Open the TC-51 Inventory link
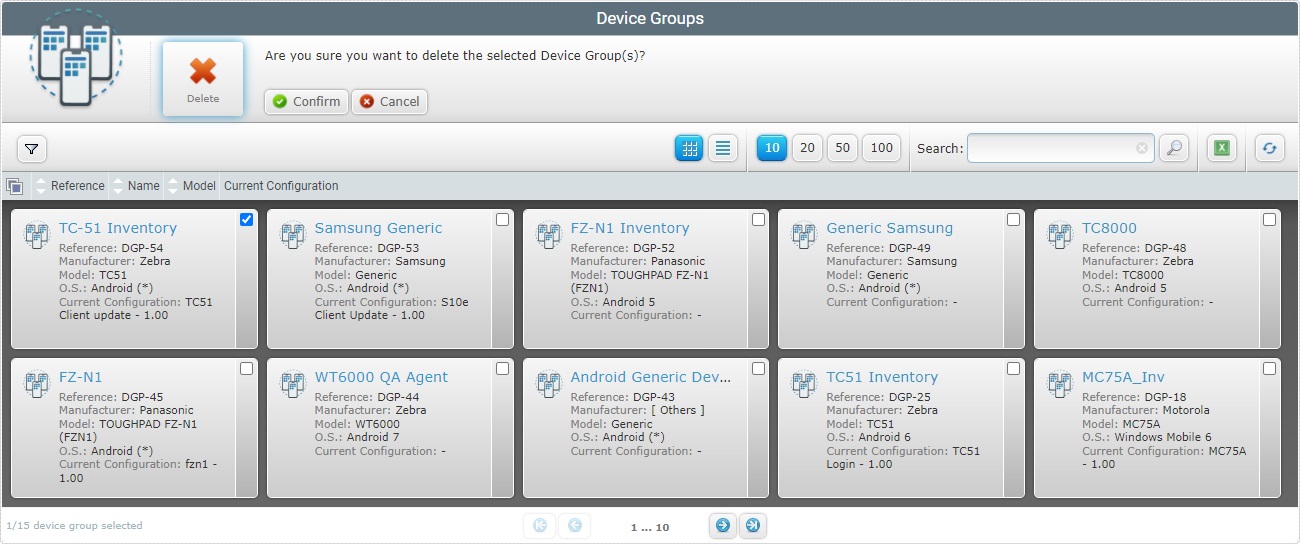This screenshot has width=1300, height=544. click(x=118, y=228)
